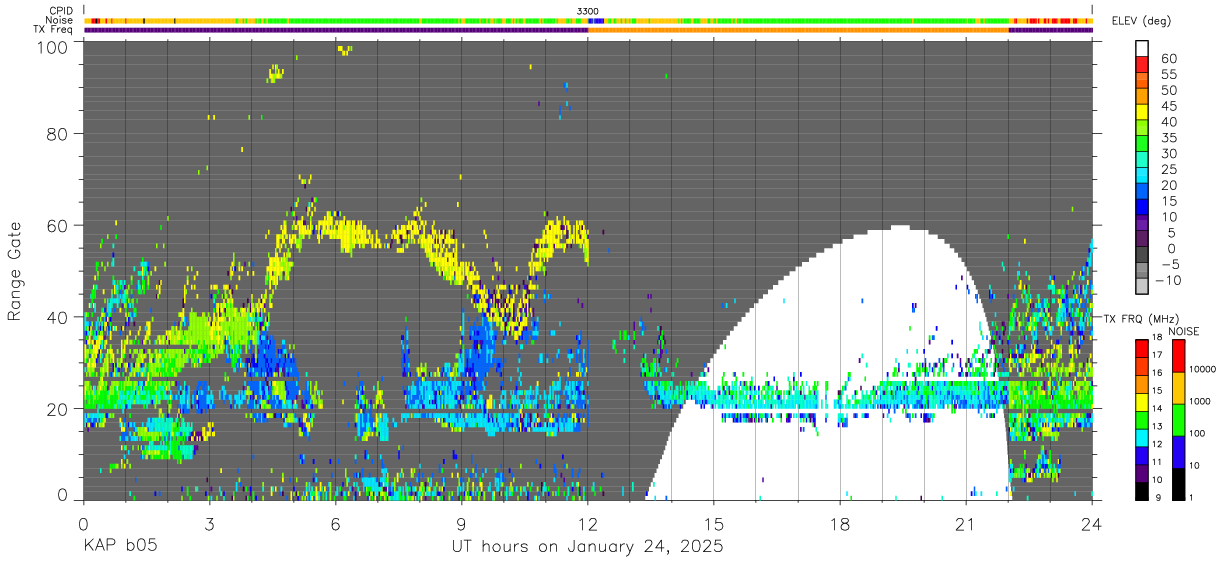This screenshot has width=1228, height=567.
Task: Click UT hours axis tick label 3
Action: [x=209, y=524]
